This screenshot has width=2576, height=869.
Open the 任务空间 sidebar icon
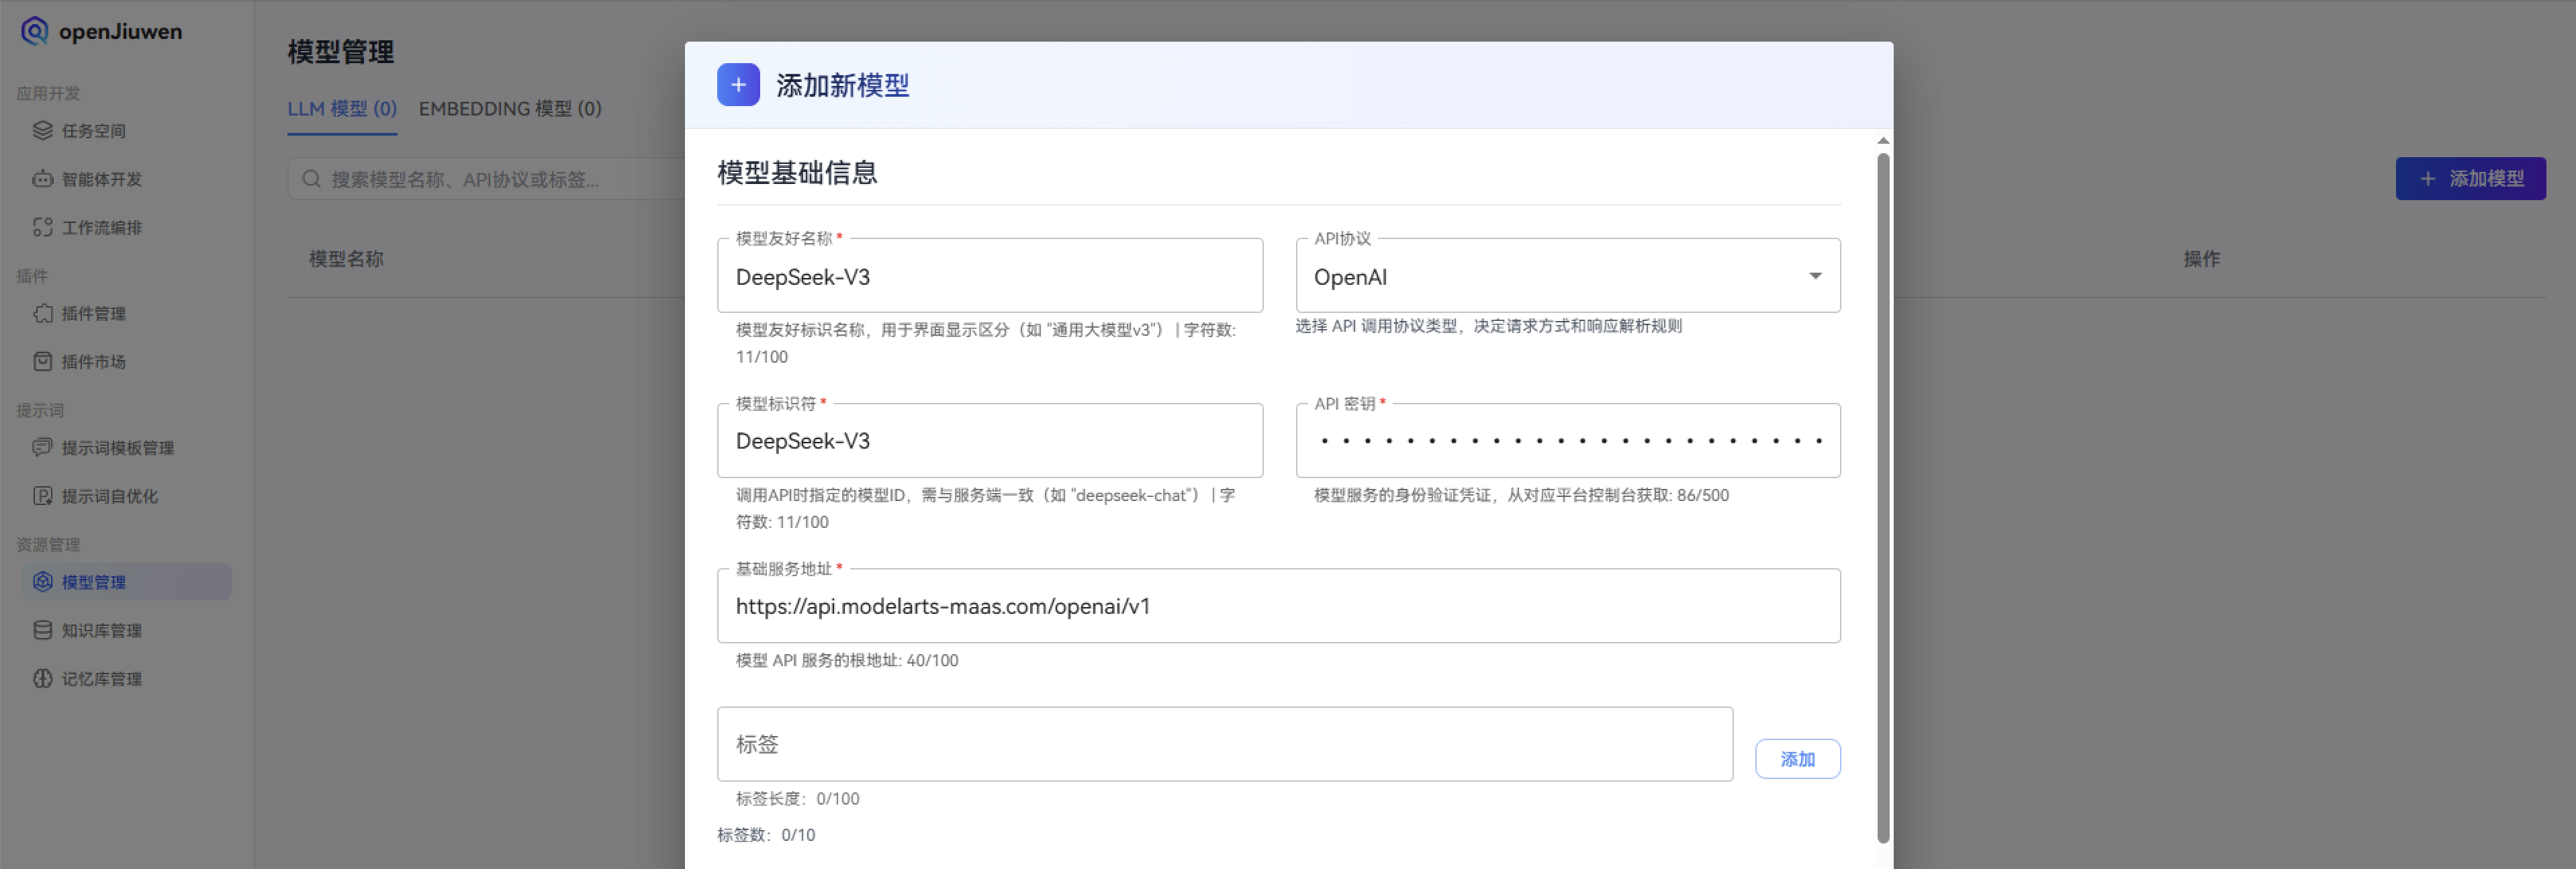tap(42, 130)
